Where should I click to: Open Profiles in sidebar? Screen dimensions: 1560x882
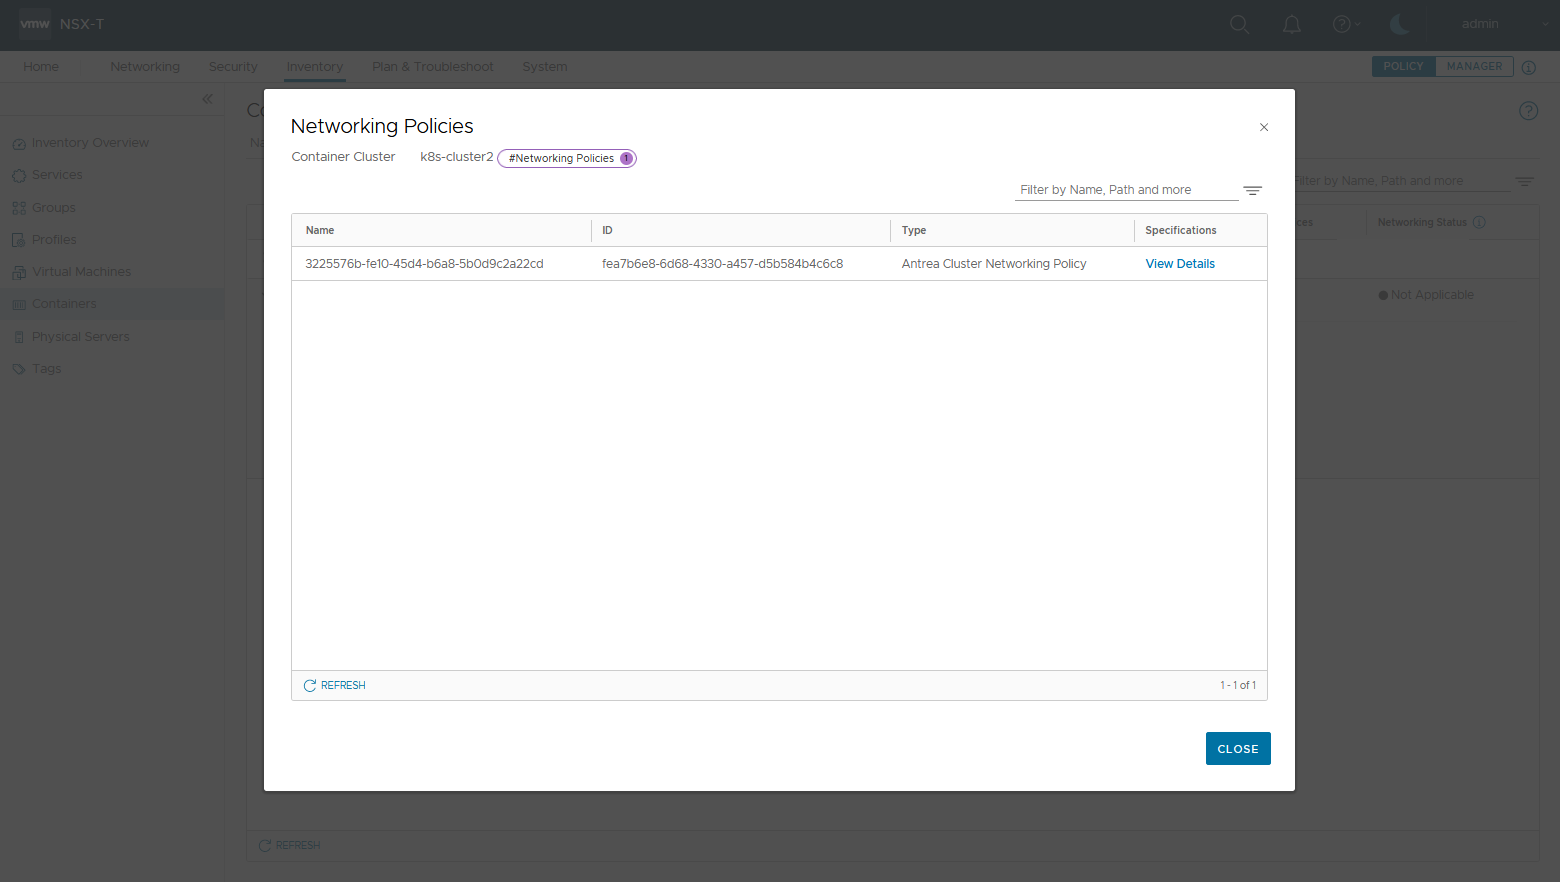[54, 240]
